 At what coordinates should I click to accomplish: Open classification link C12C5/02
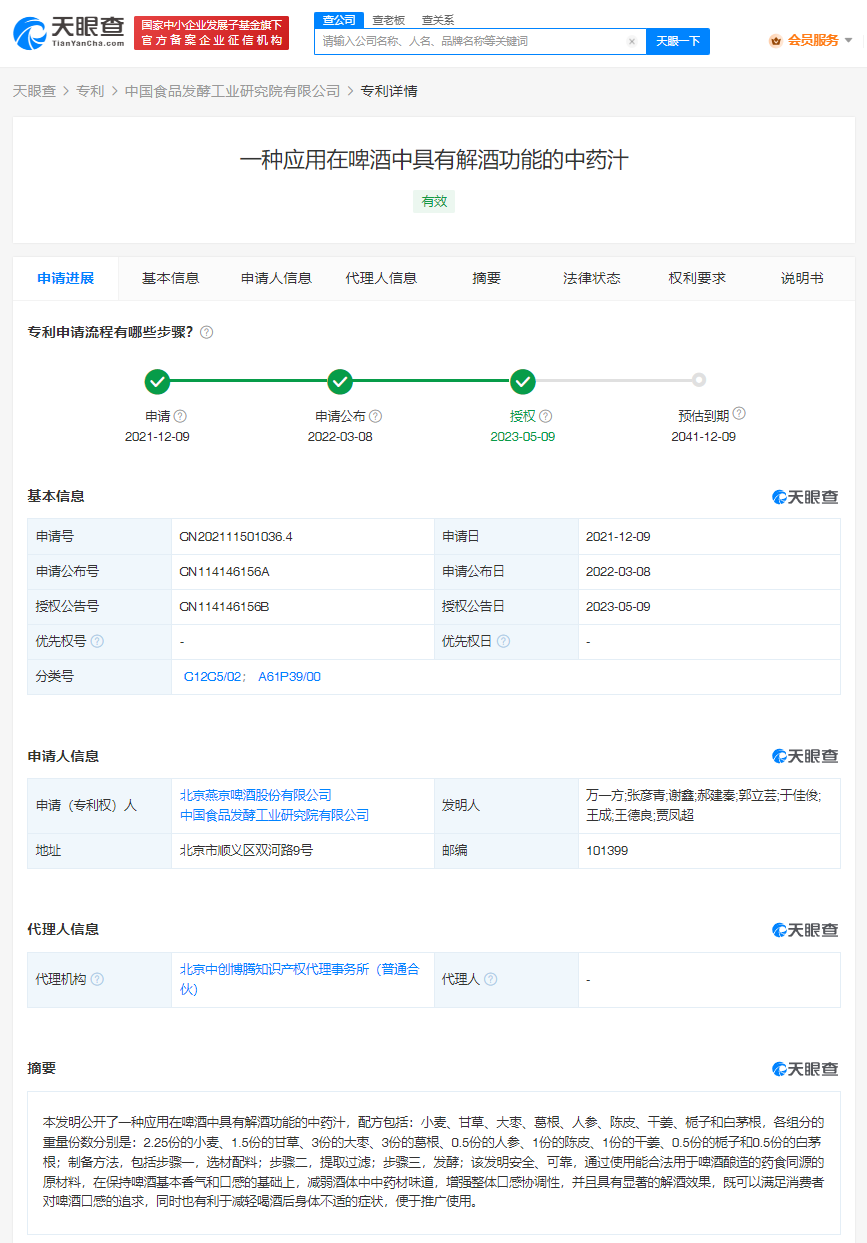[x=213, y=677]
